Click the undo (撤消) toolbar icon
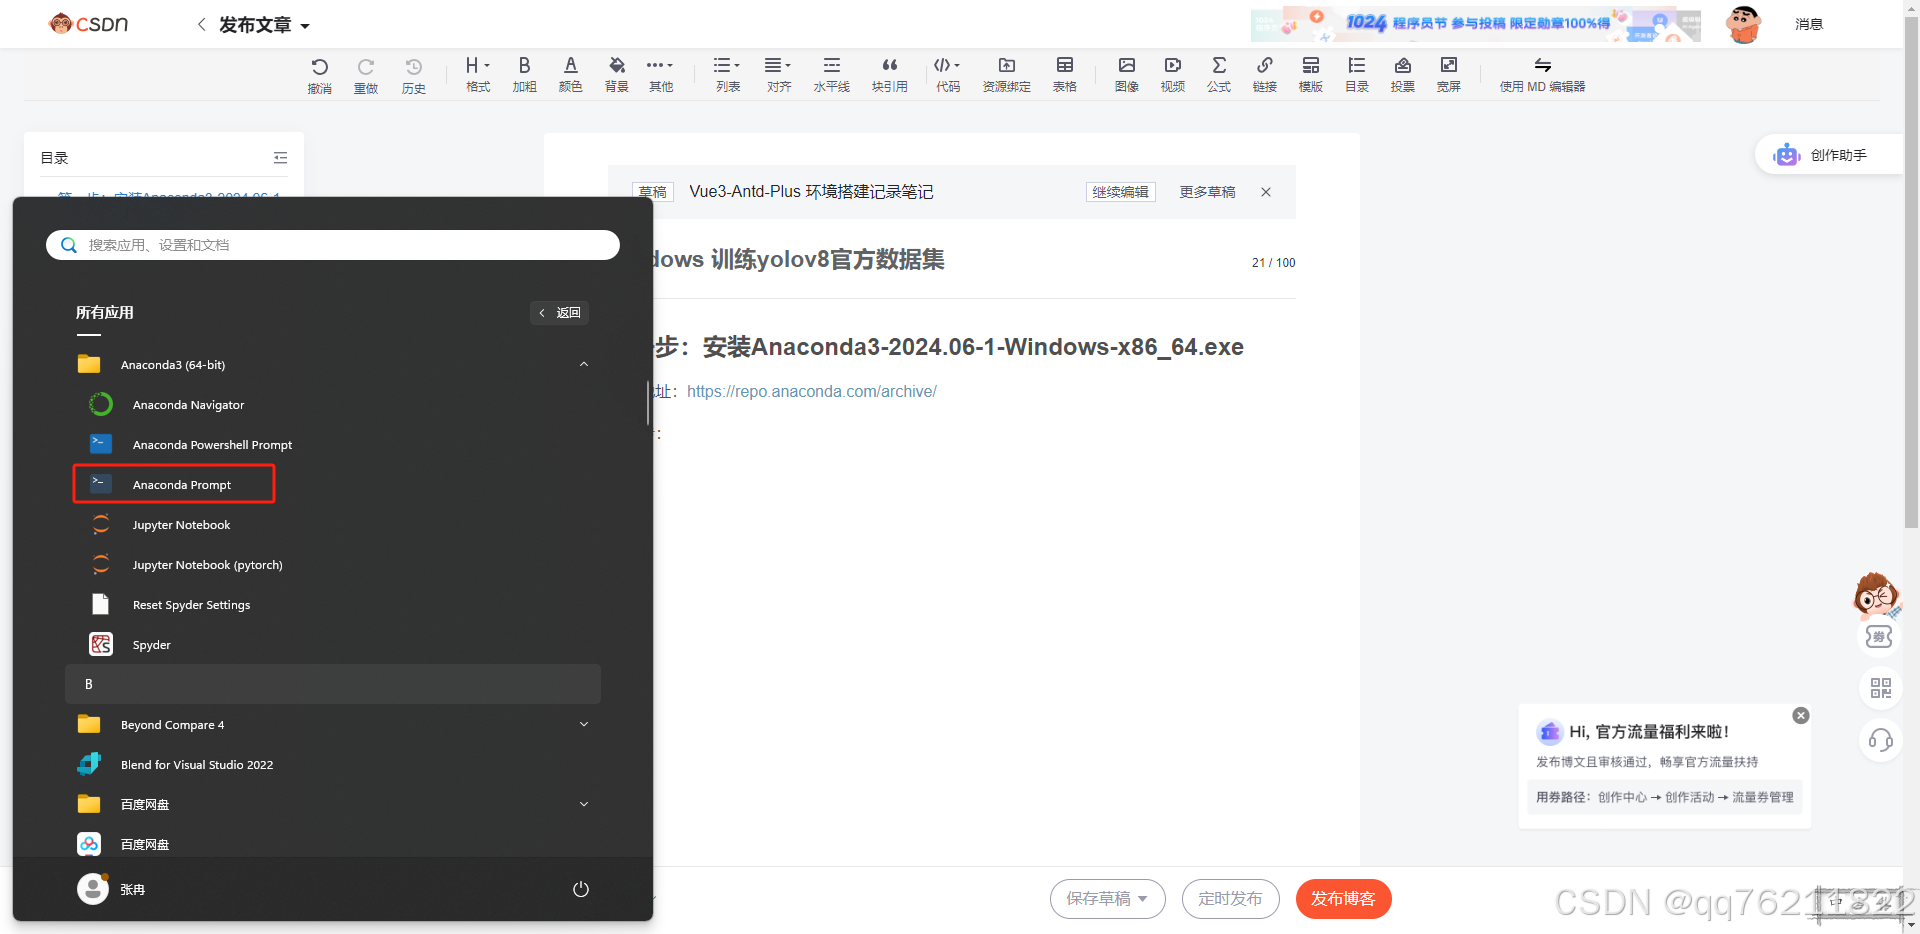This screenshot has height=934, width=1920. tap(319, 75)
